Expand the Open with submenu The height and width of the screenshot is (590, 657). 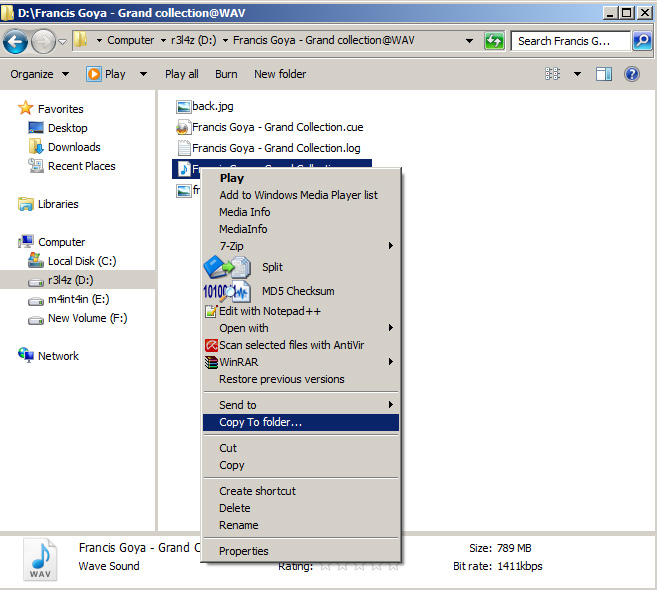301,328
